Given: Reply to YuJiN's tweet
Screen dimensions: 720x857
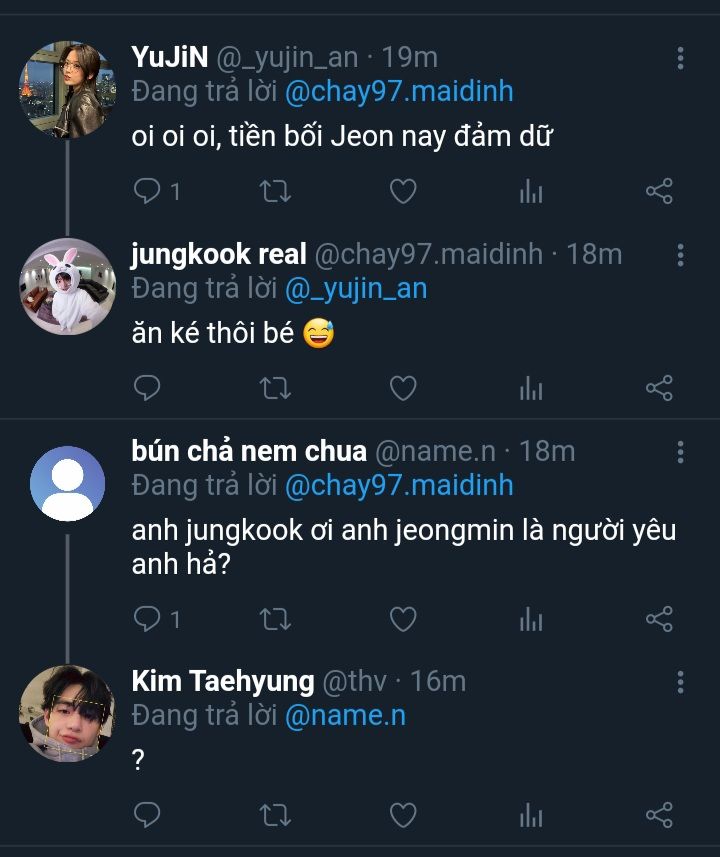Looking at the screenshot, I should click(x=147, y=191).
